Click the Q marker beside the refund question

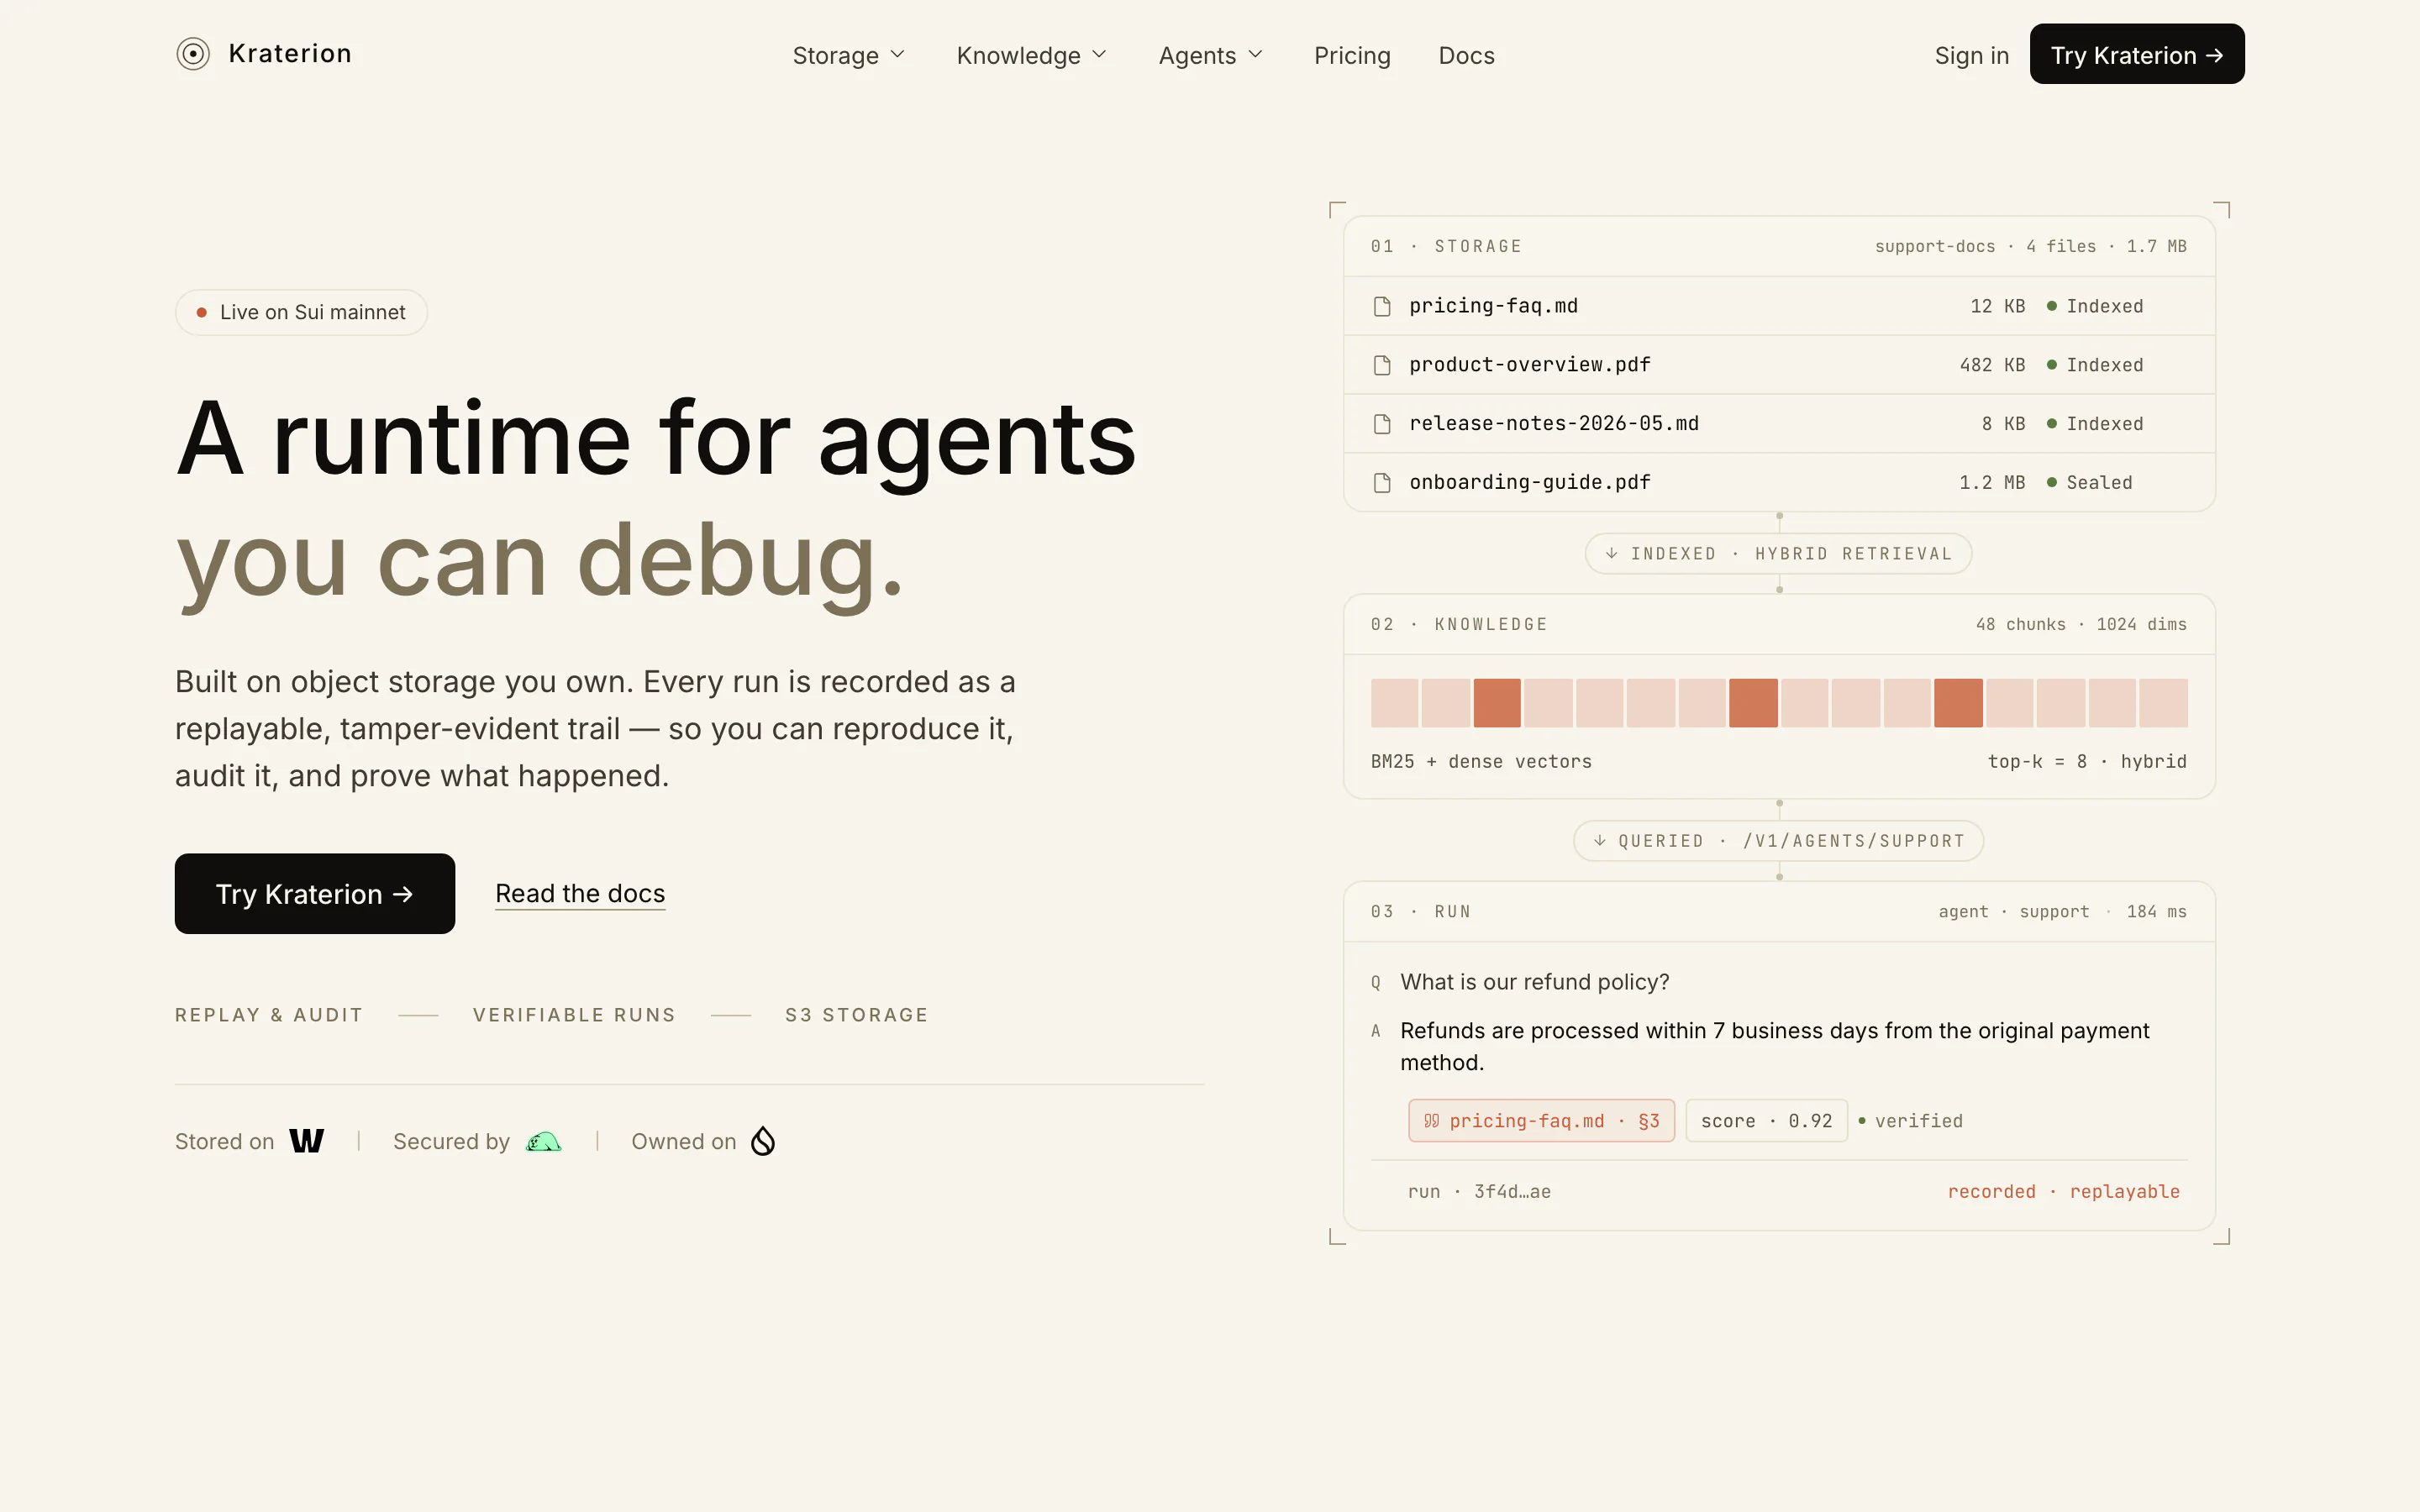(1376, 983)
